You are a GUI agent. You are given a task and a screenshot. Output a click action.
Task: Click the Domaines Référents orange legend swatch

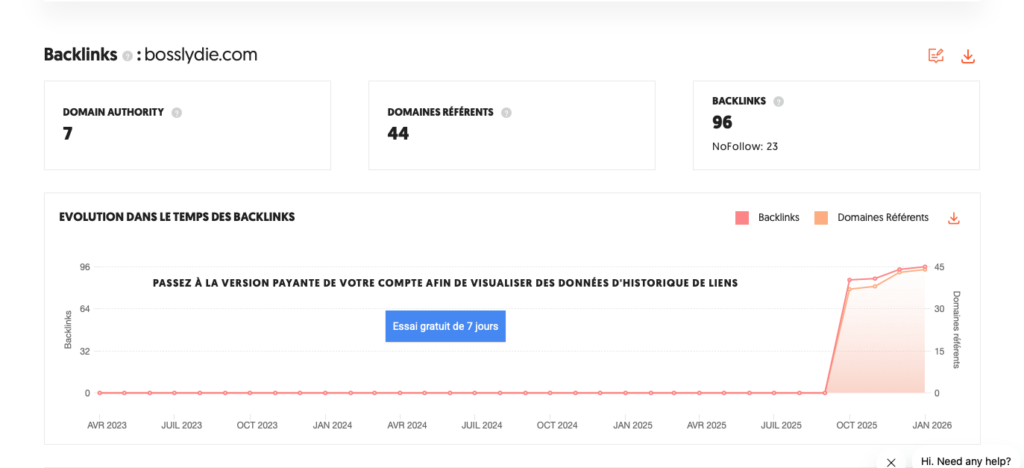[x=821, y=218]
